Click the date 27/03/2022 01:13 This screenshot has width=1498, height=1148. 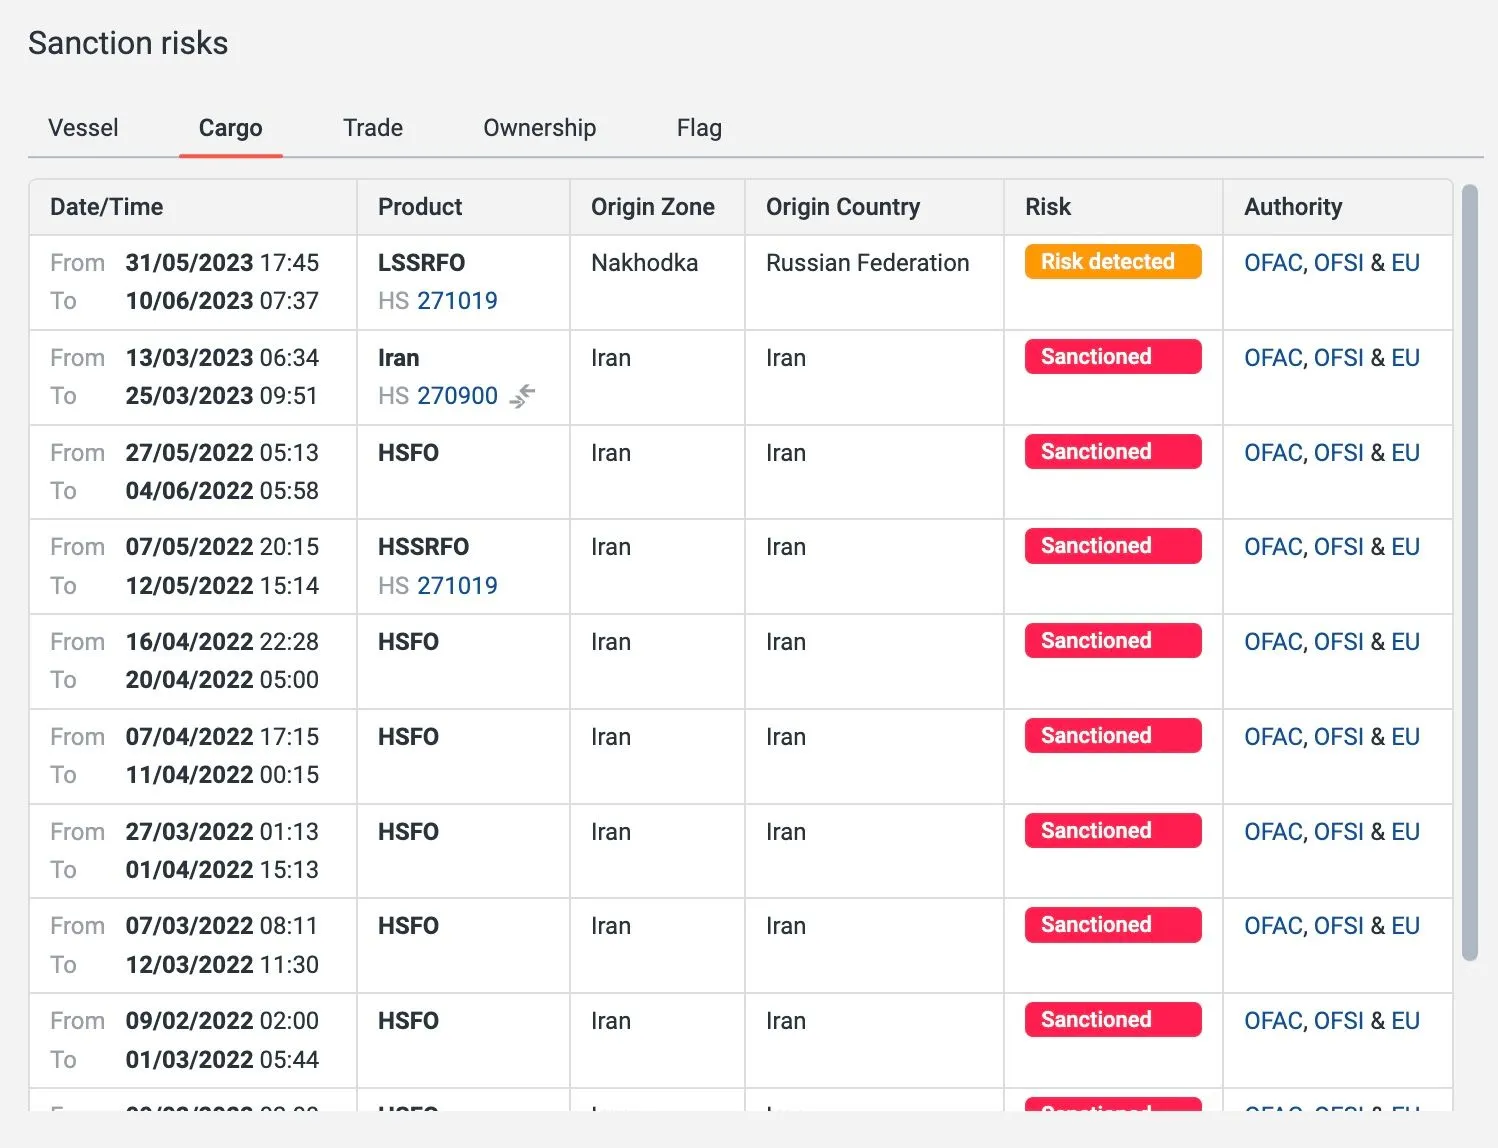coord(222,832)
